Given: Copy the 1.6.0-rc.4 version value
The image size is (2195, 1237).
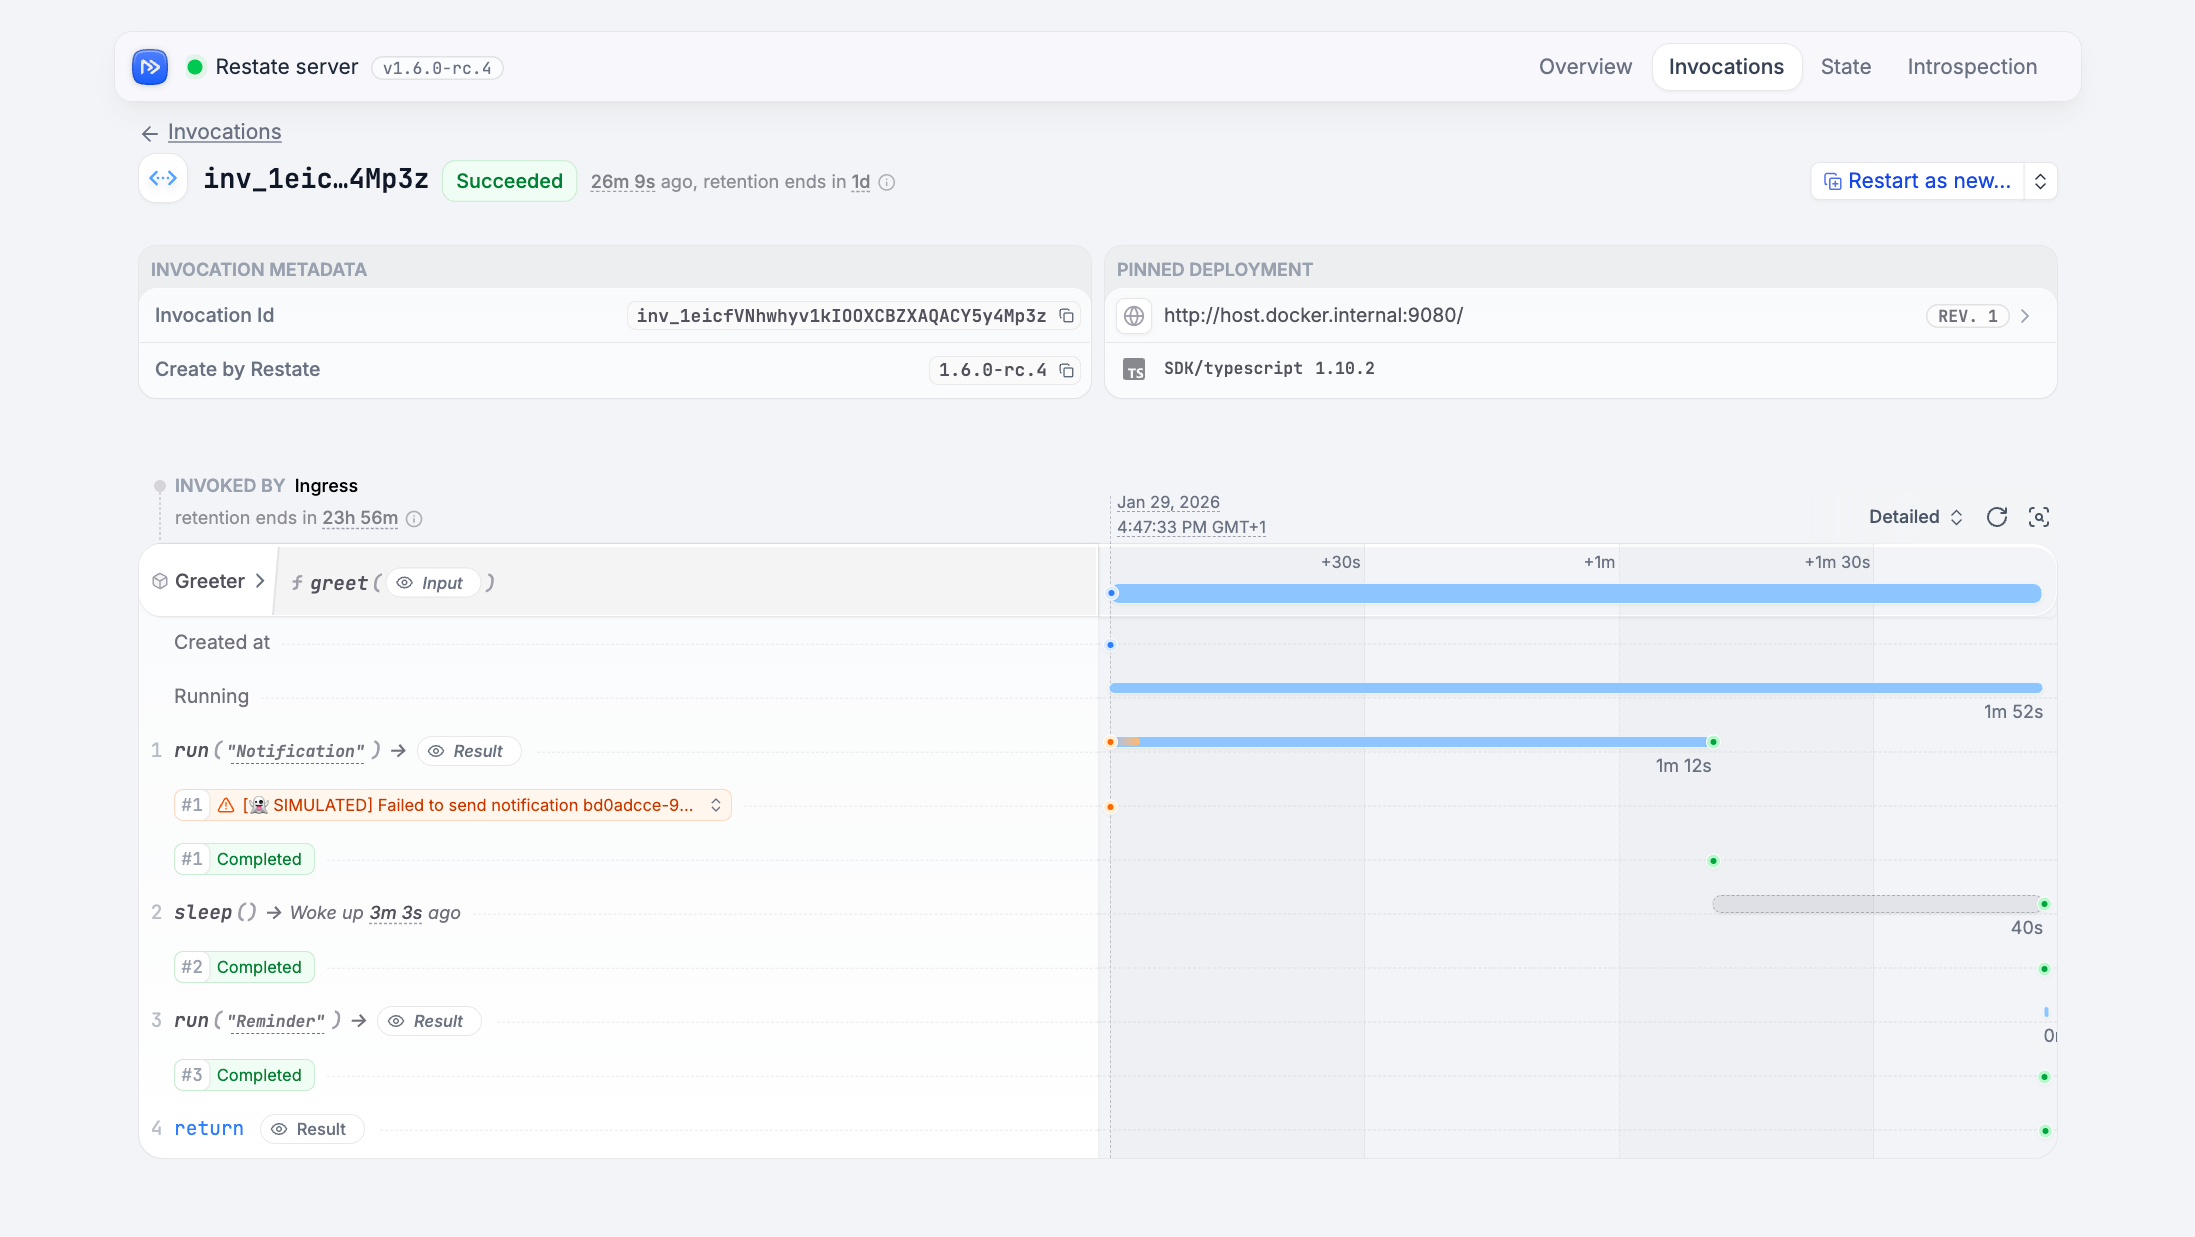Looking at the screenshot, I should pyautogui.click(x=1067, y=370).
